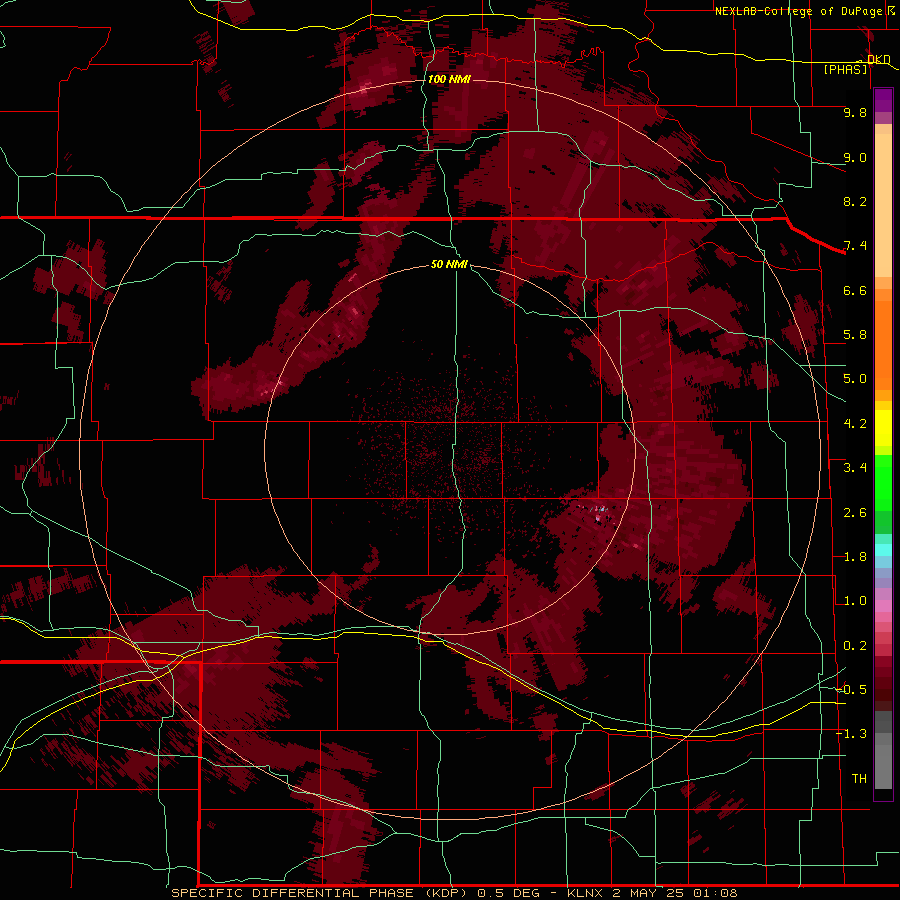Click the 5.8 scale value

pos(855,335)
